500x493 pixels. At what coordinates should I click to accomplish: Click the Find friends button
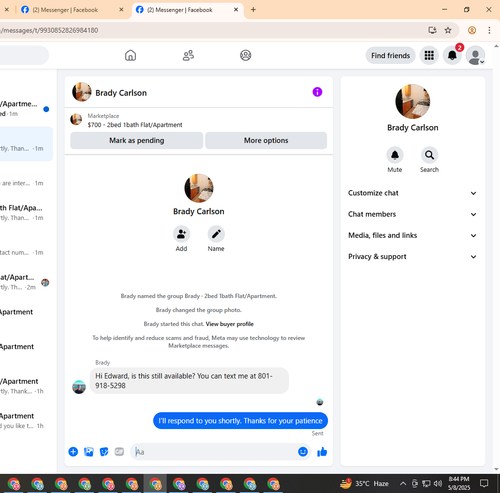click(390, 55)
